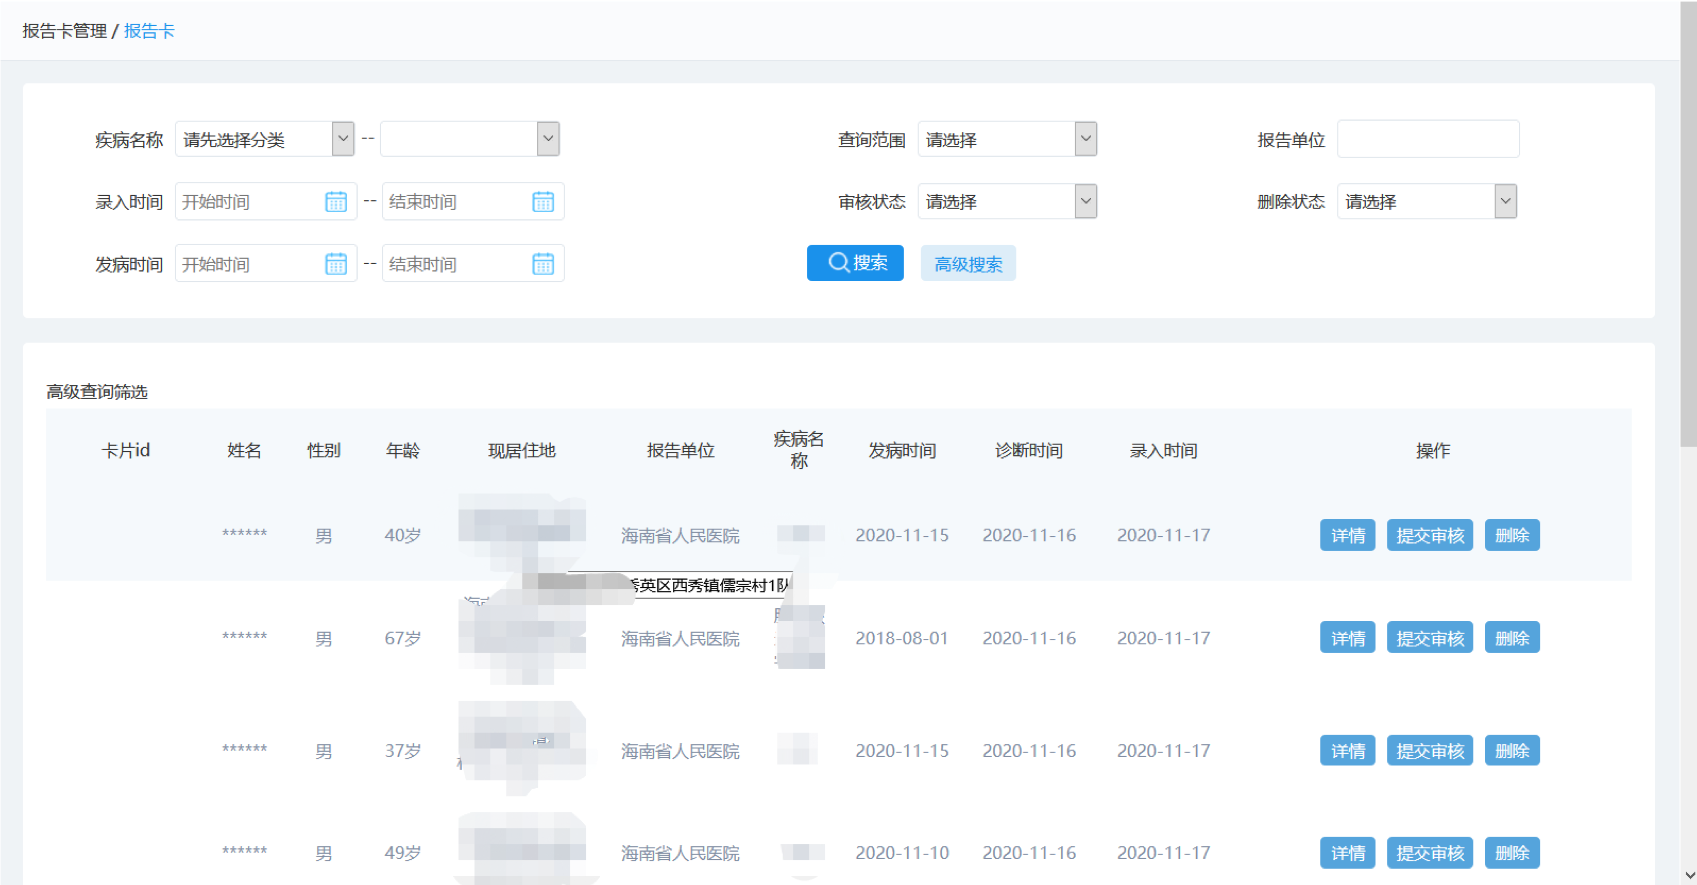Open 高级搜索 advanced search
The height and width of the screenshot is (885, 1697).
968,264
